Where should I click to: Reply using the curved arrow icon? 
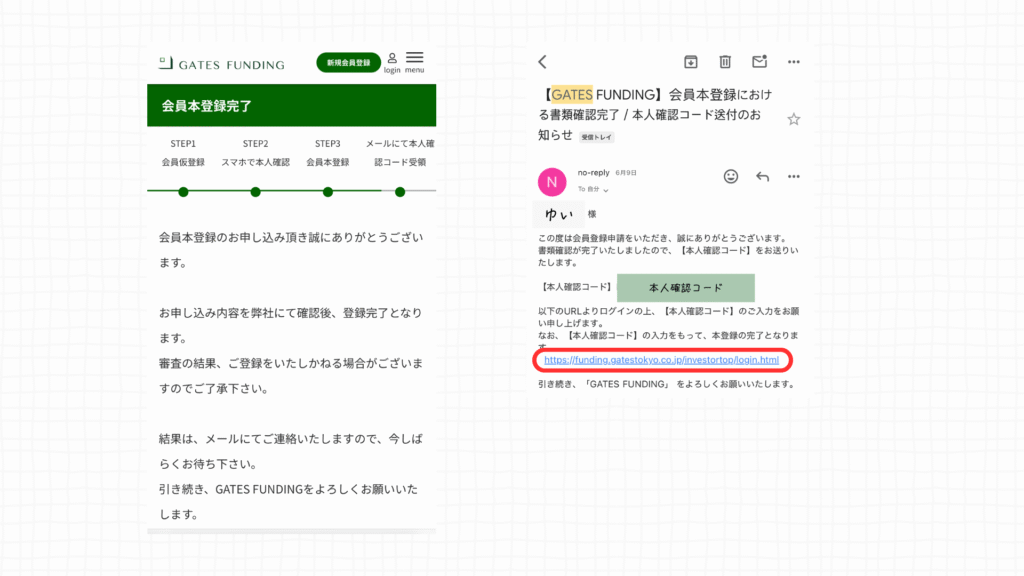click(x=762, y=176)
